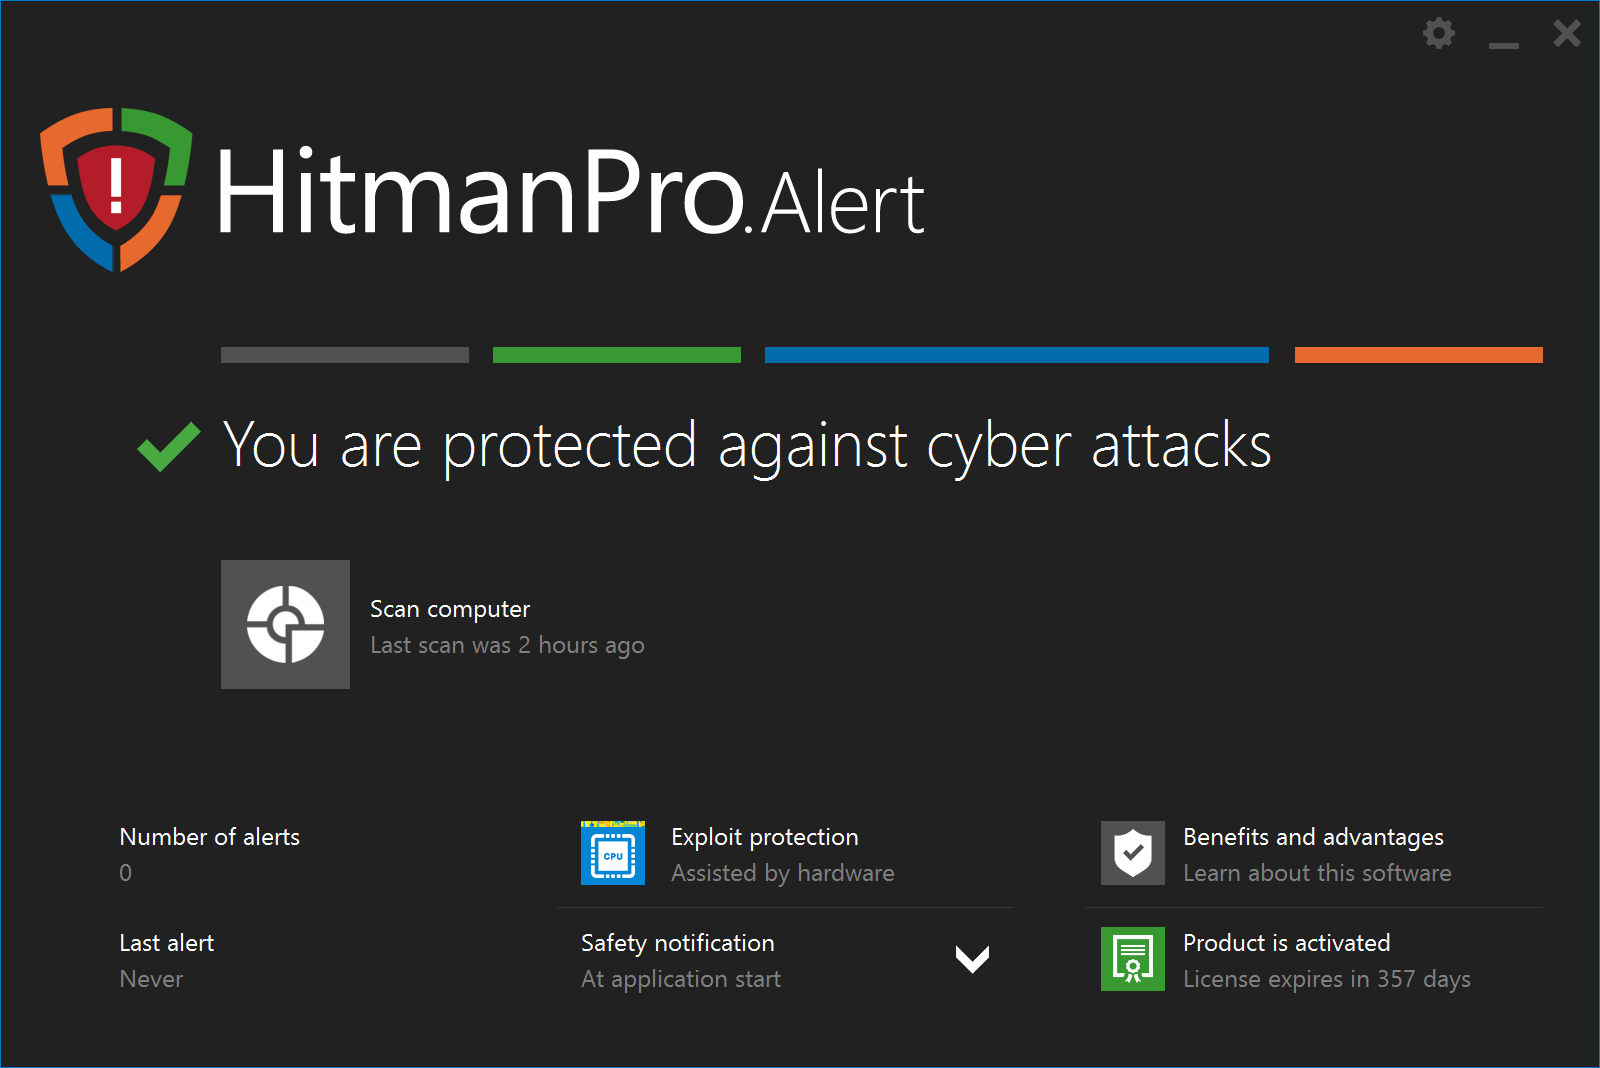Open Benefits and advantages link
The image size is (1600, 1068).
tap(1313, 837)
